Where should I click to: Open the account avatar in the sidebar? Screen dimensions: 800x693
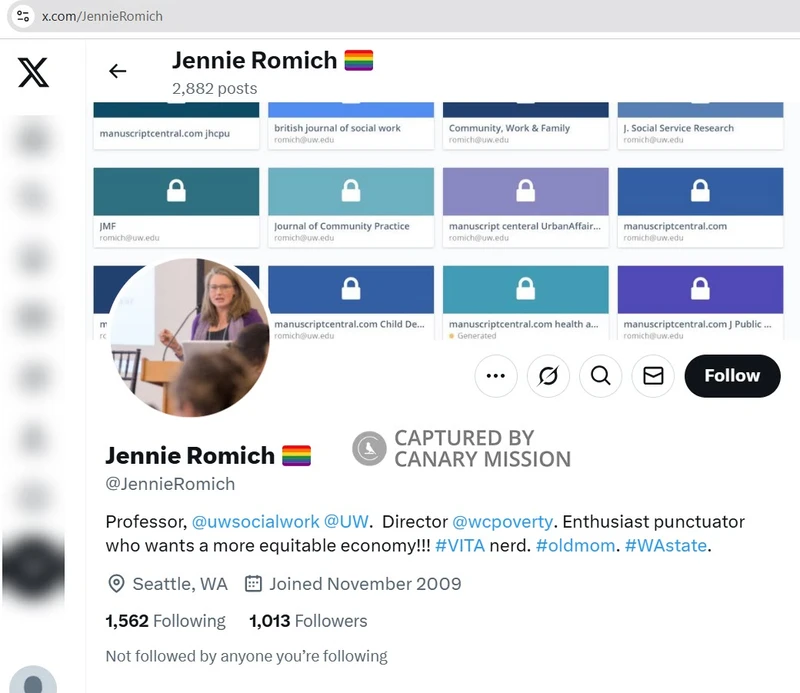33,680
